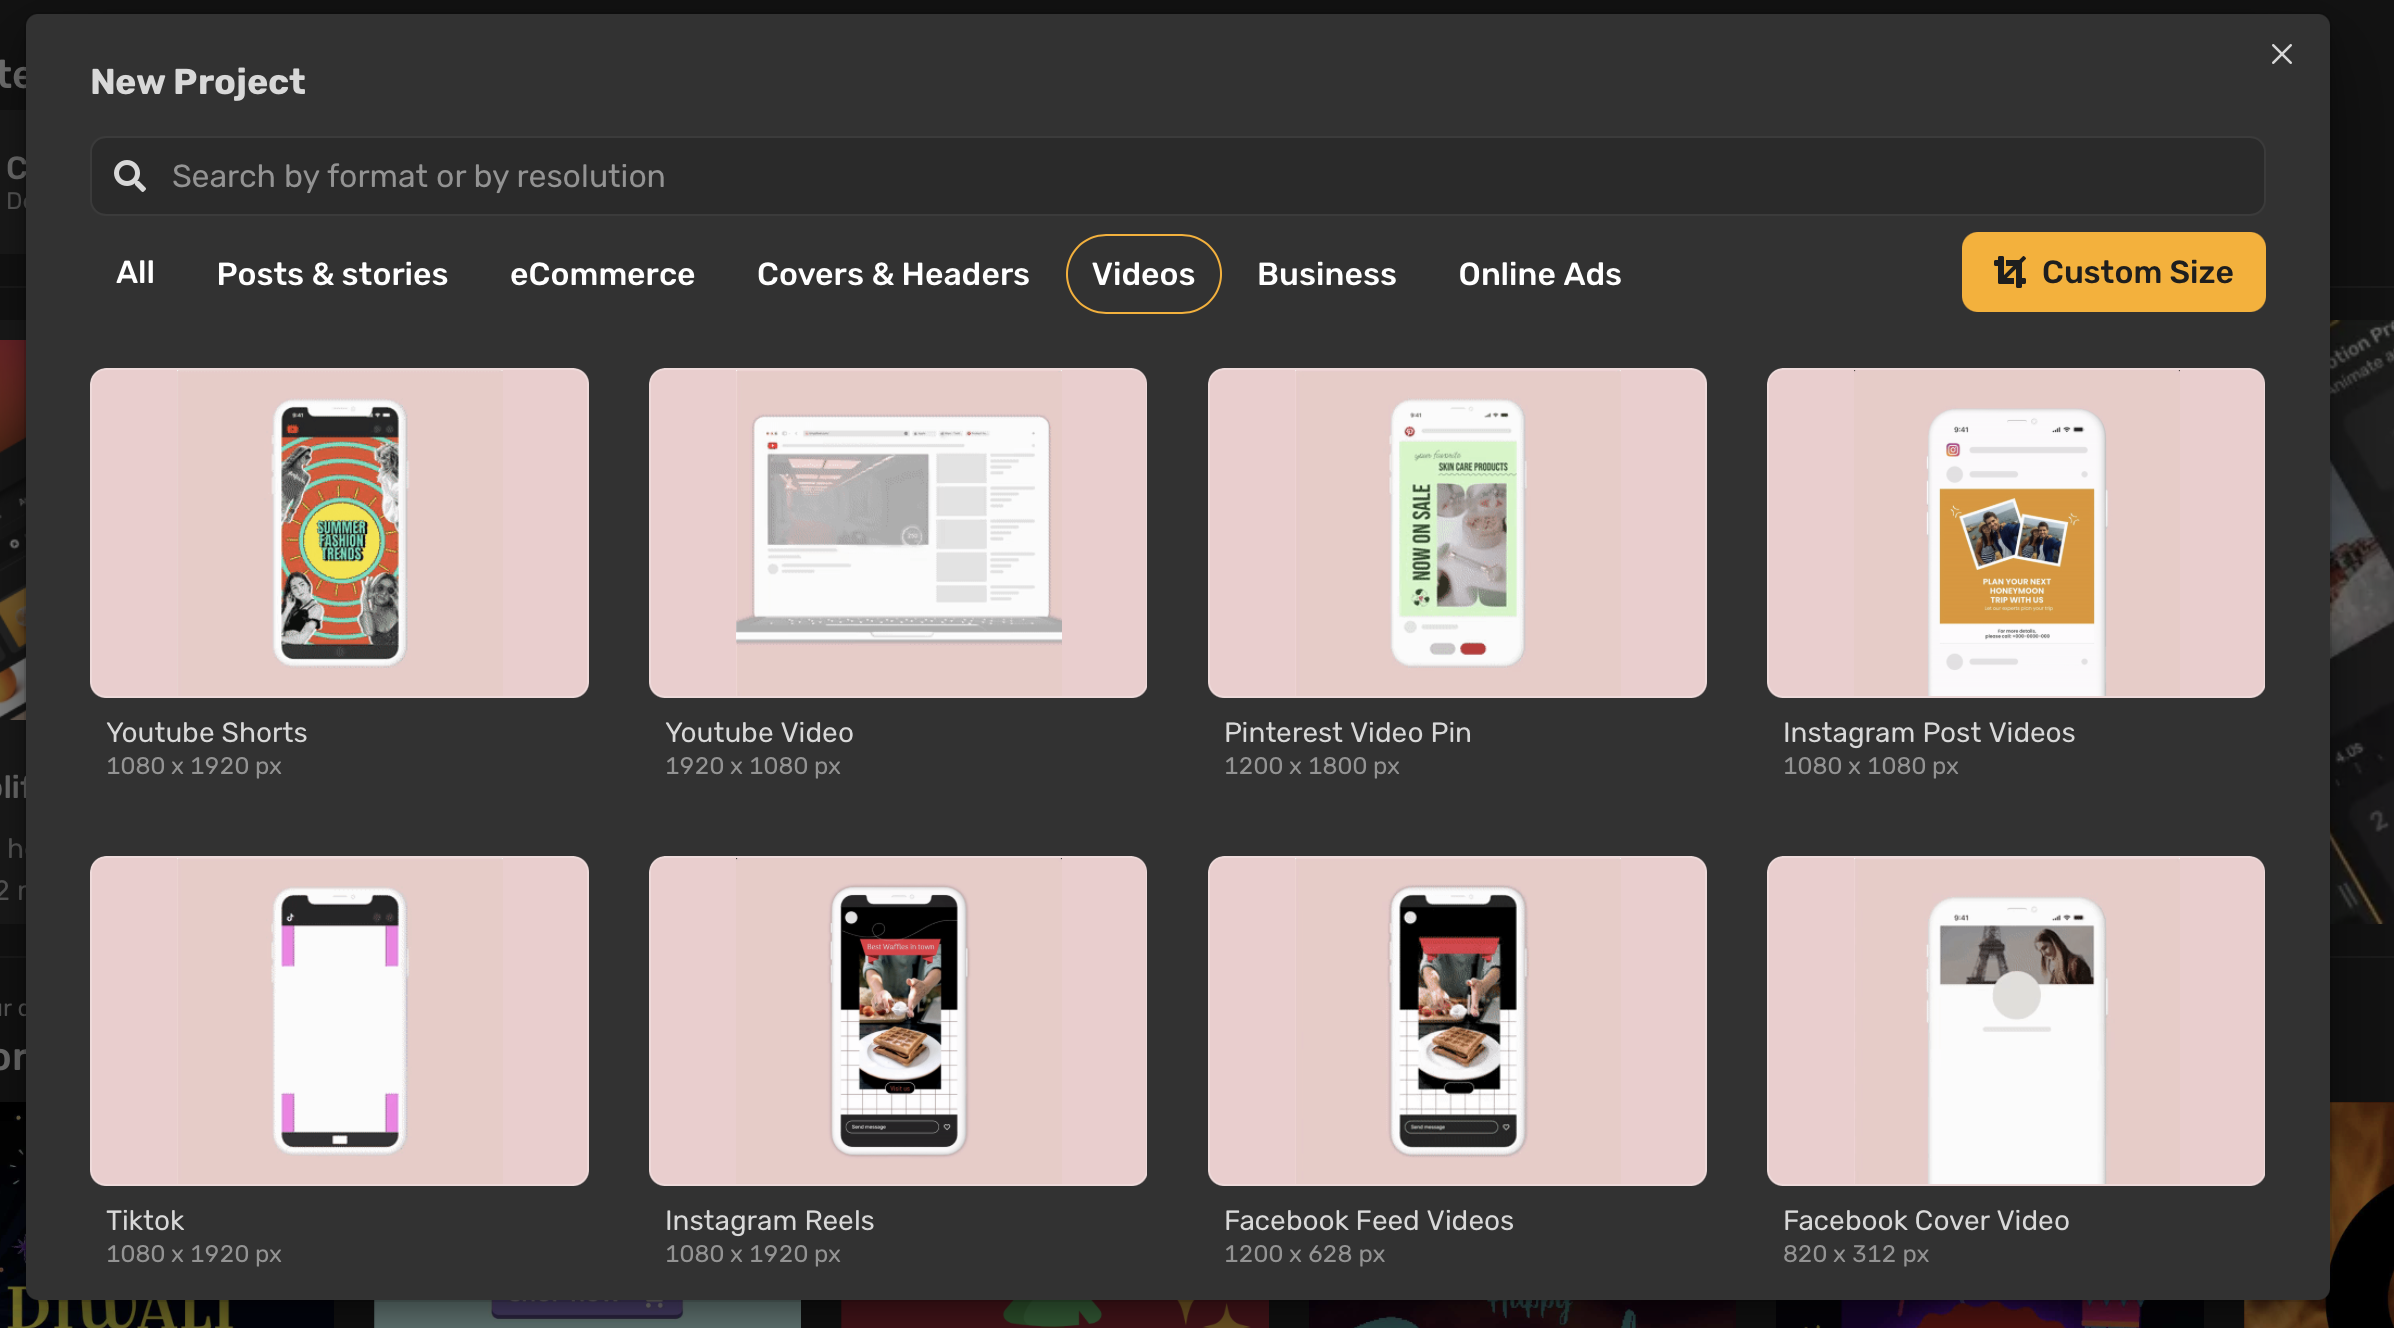Open the Online Ads category
The width and height of the screenshot is (2394, 1328).
1539,273
